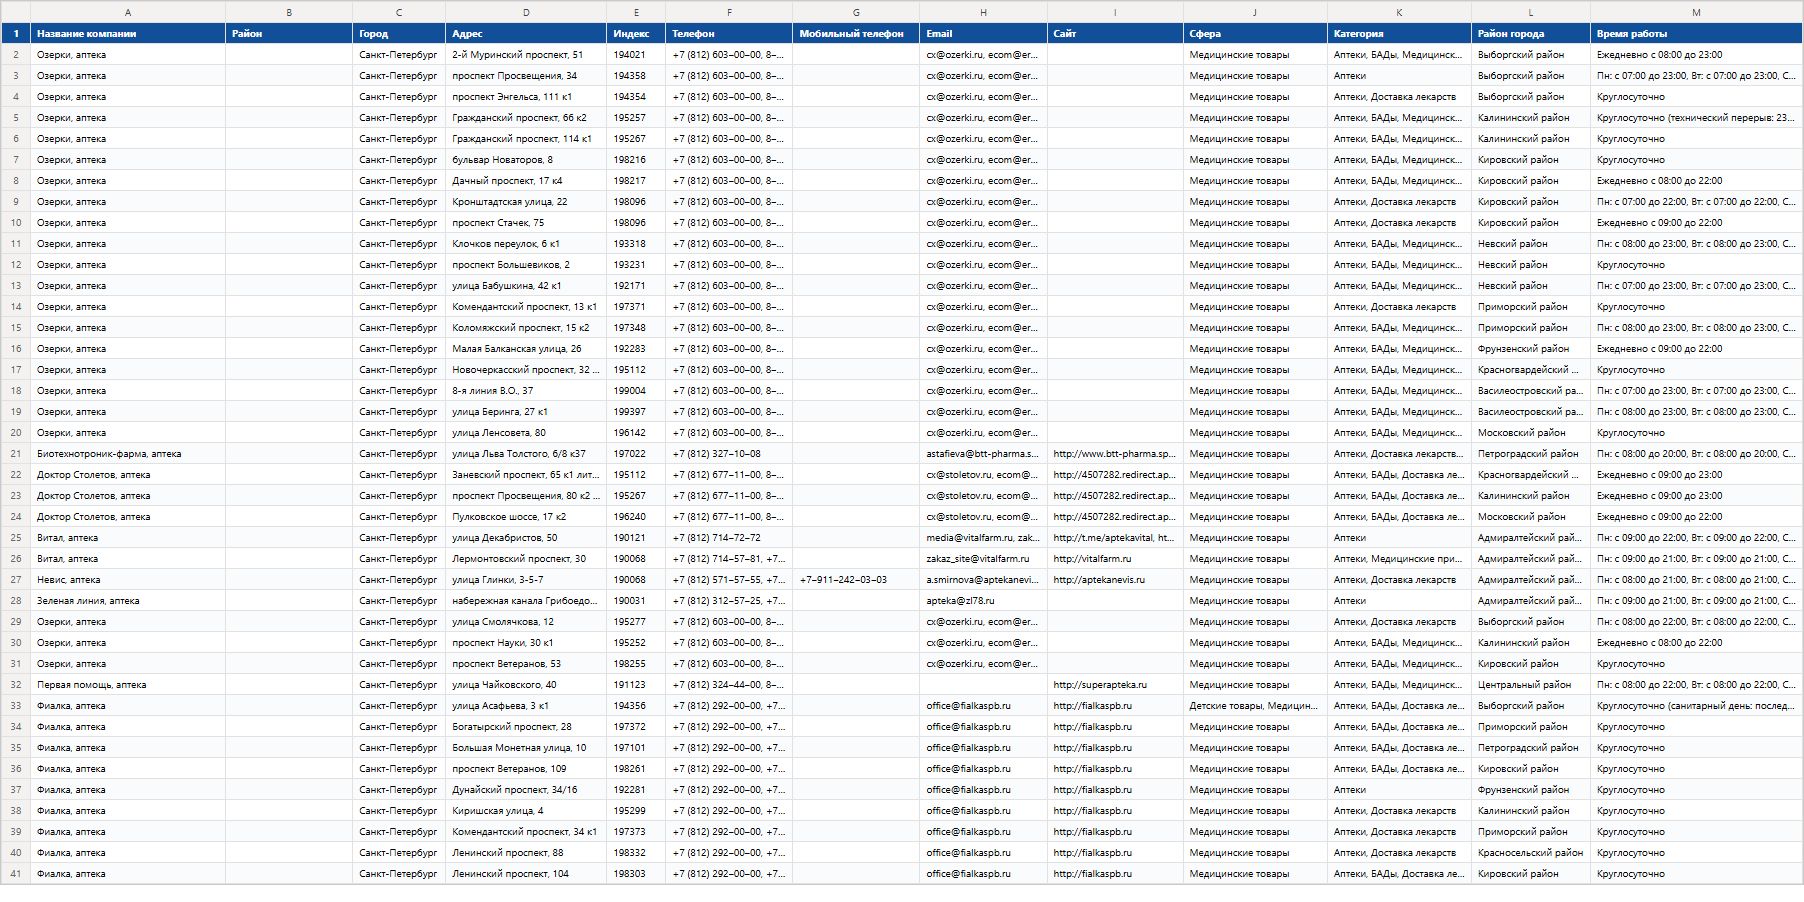Select row number 21
1804x902 pixels.
[x=16, y=454]
